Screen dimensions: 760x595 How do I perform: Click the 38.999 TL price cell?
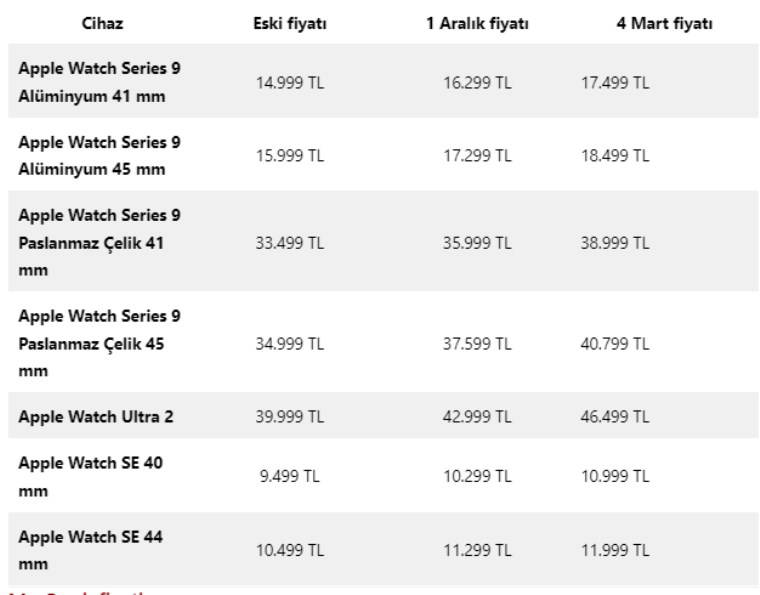pos(615,243)
